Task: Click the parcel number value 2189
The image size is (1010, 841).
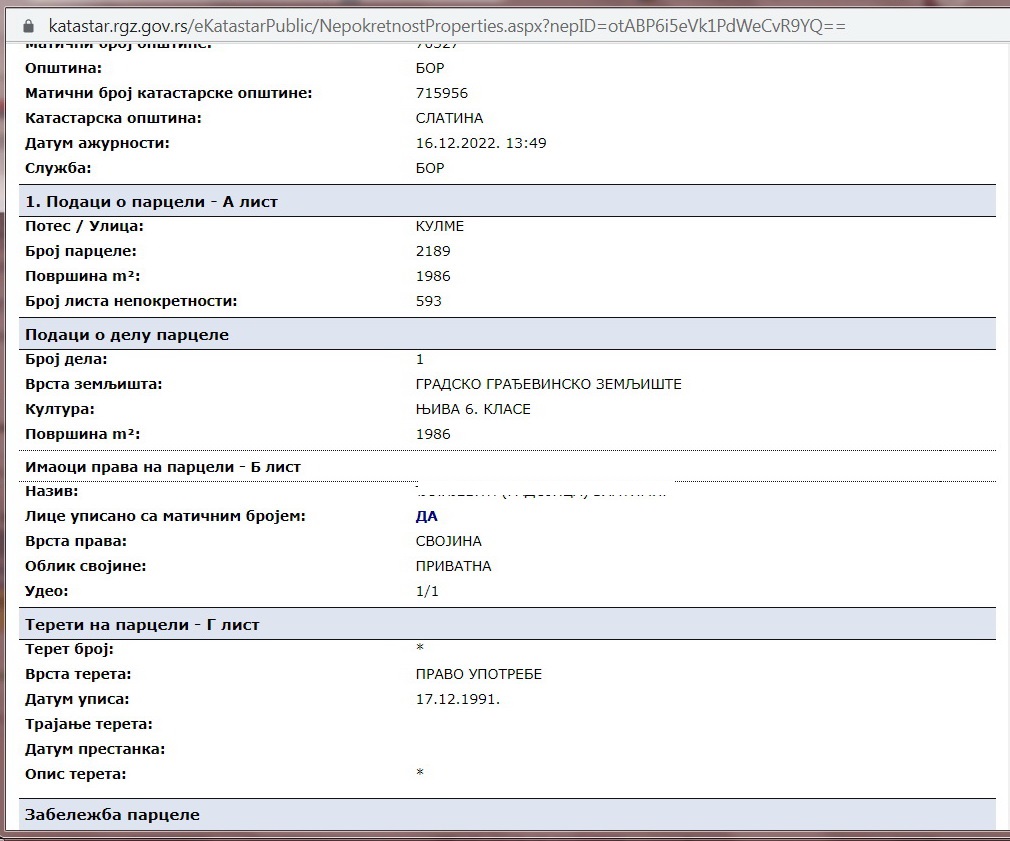Action: pos(433,251)
